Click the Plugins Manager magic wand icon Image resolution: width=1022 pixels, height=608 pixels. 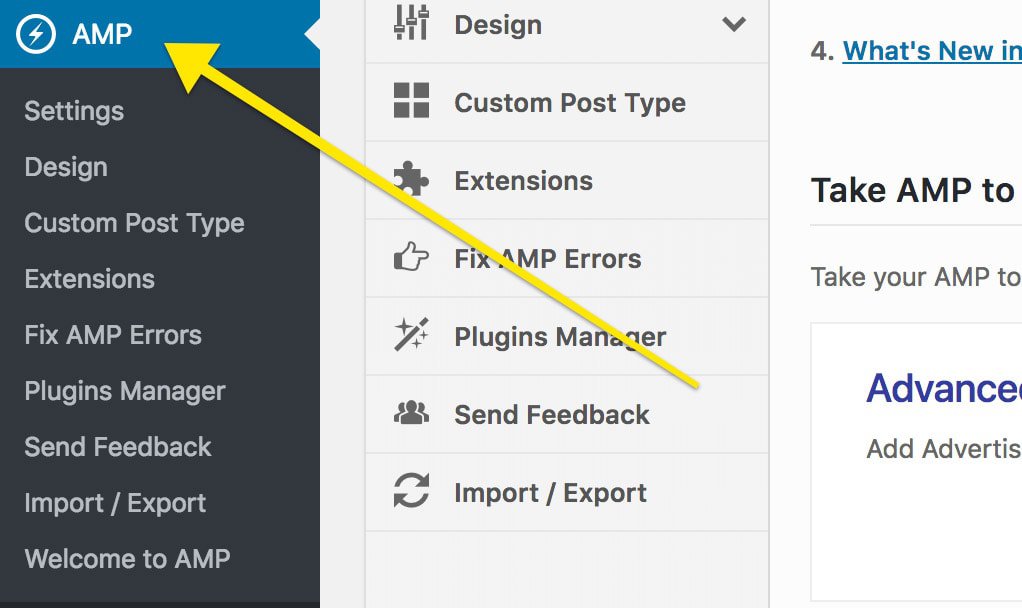pos(411,334)
